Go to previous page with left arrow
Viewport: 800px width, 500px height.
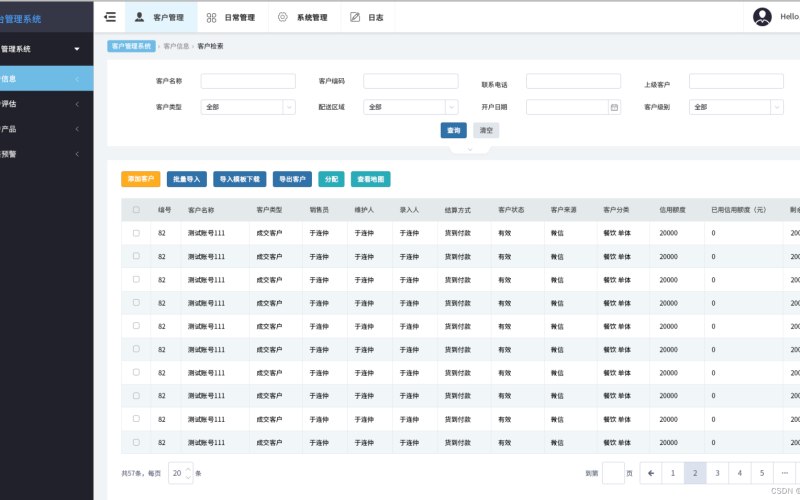pyautogui.click(x=651, y=473)
